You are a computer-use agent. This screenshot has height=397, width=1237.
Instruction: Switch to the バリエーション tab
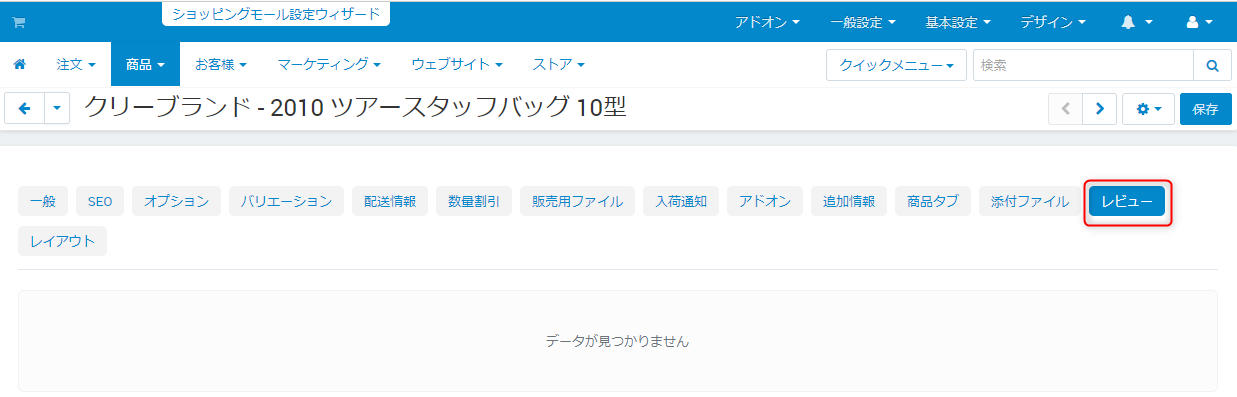(286, 201)
